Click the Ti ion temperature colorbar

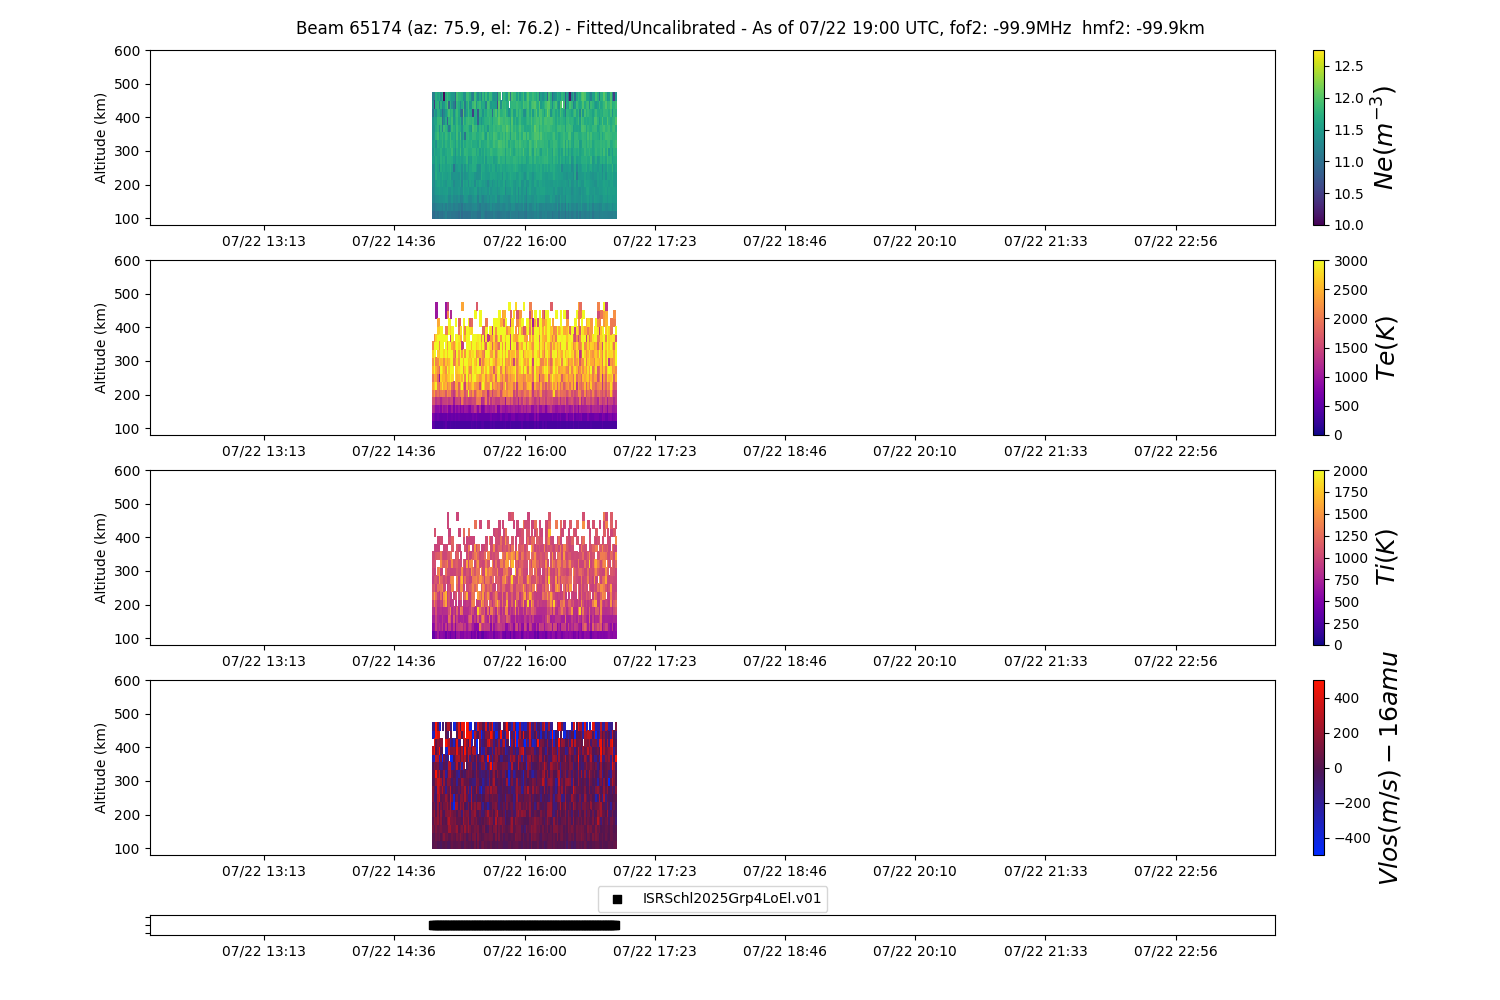point(1318,558)
